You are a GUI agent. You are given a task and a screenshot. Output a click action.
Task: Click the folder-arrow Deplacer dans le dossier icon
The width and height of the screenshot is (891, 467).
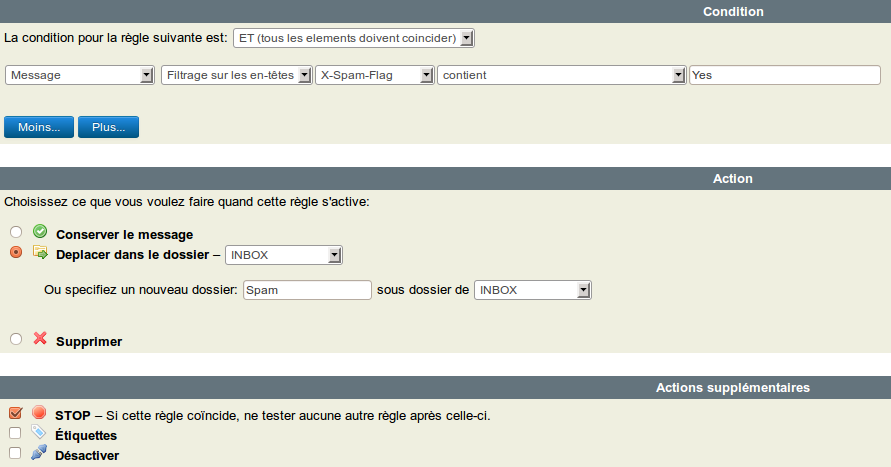coord(40,253)
